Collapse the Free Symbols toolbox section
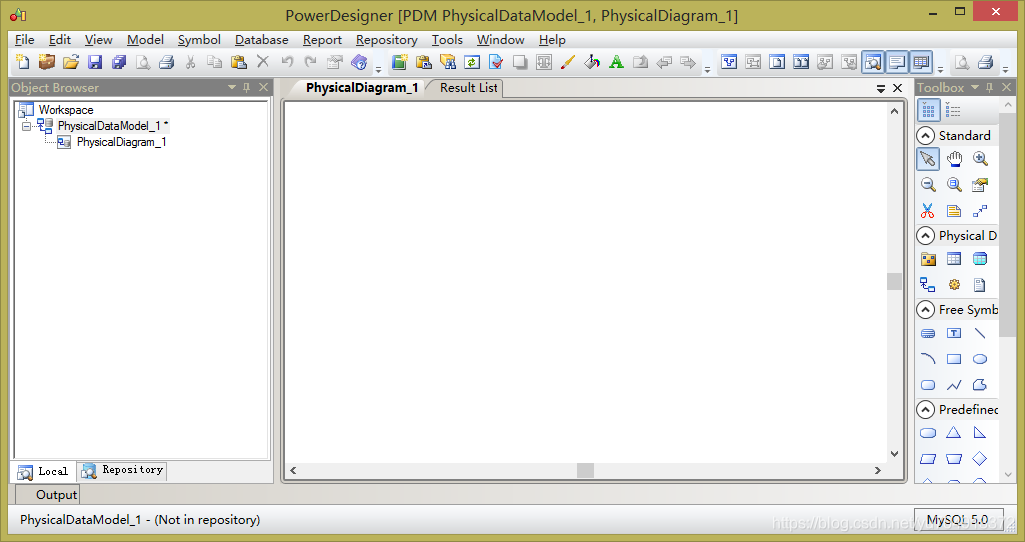Screen dimensions: 1025x542 tap(925, 309)
